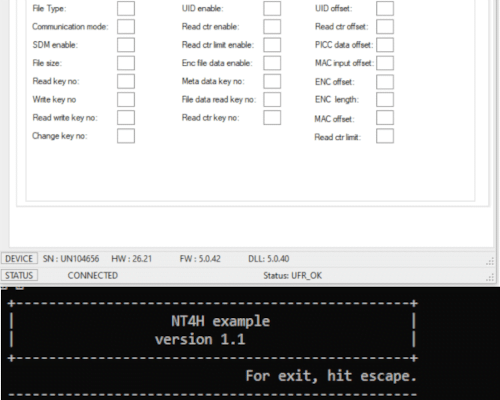500x400 pixels.
Task: Select the Read ctr limit field
Action: (385, 136)
